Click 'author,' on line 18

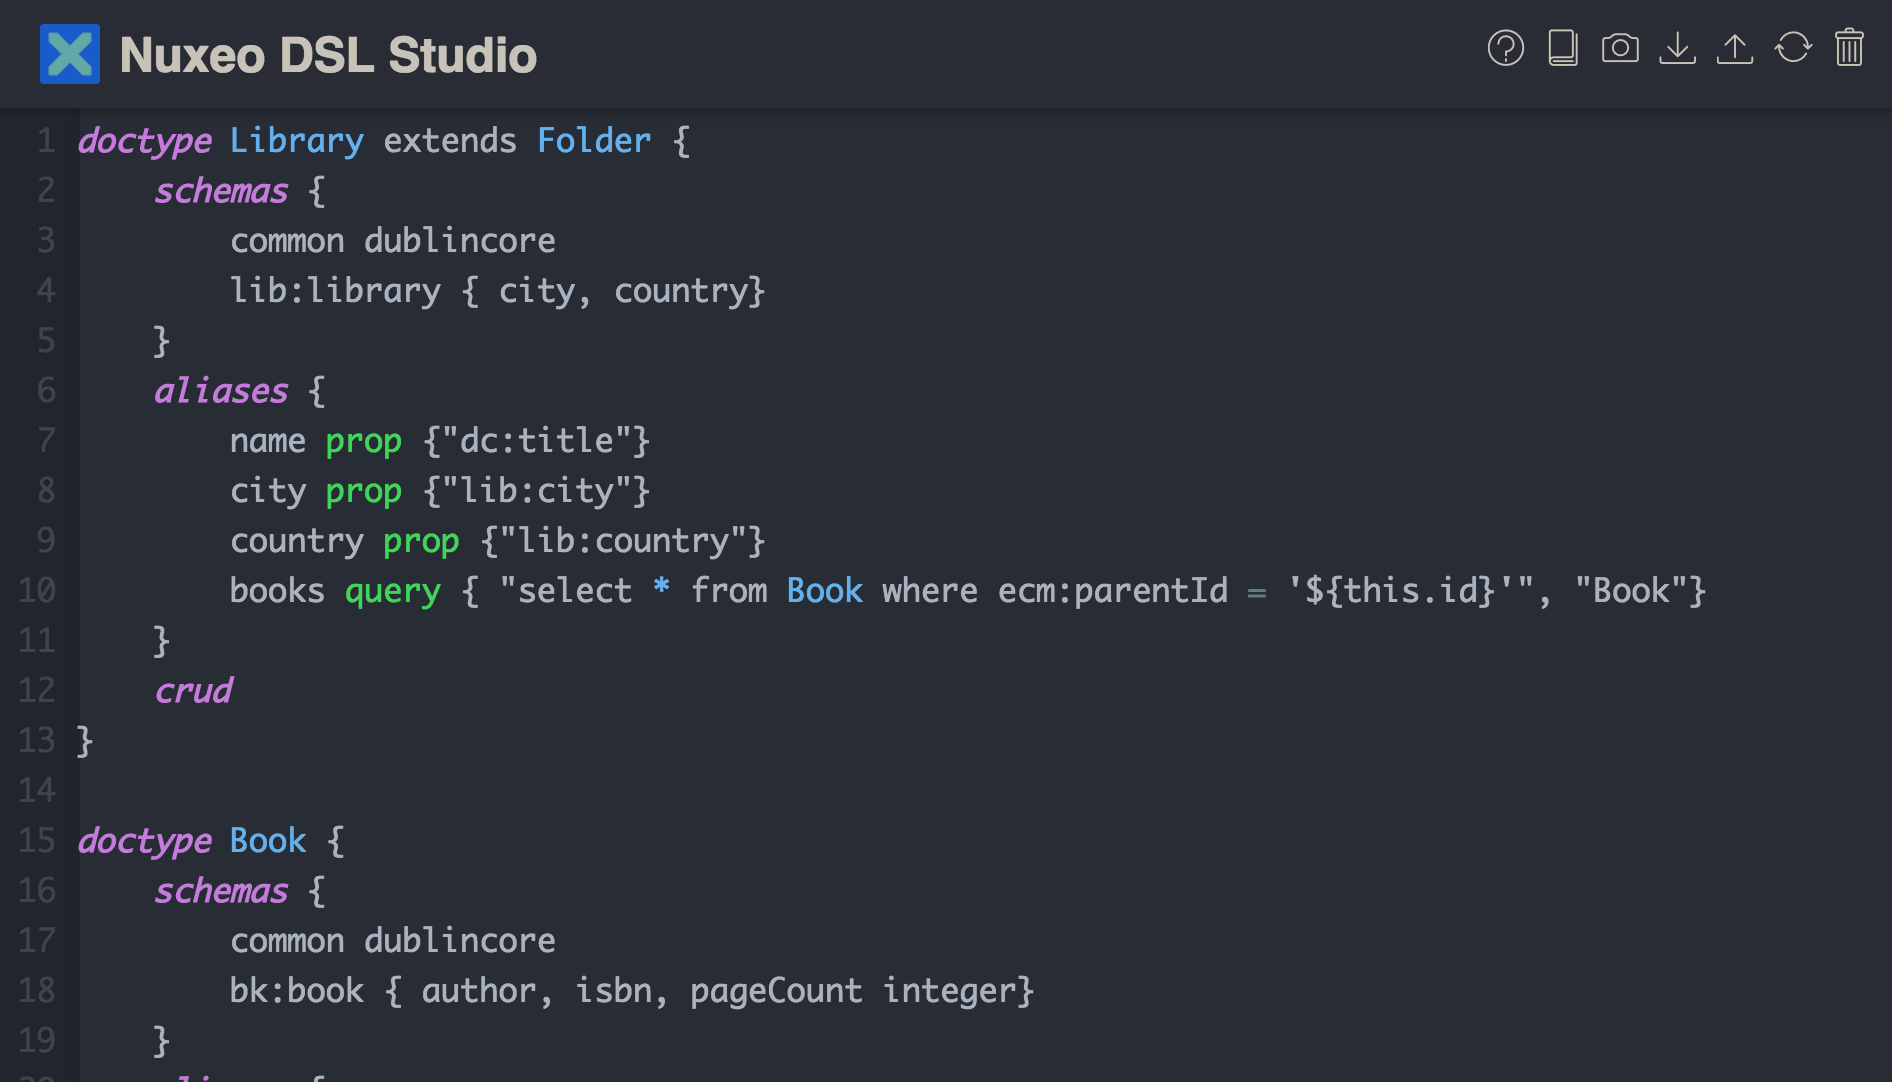click(x=488, y=991)
